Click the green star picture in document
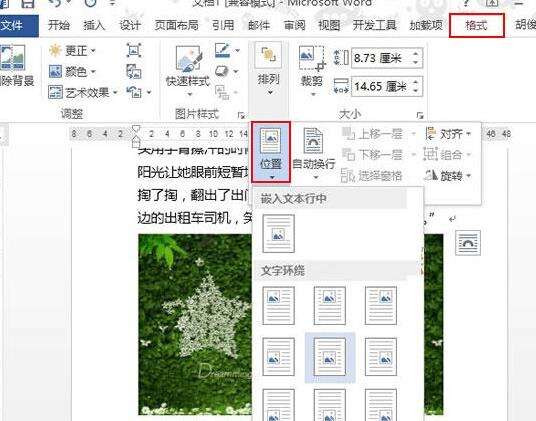The height and width of the screenshot is (421, 536). [x=195, y=325]
